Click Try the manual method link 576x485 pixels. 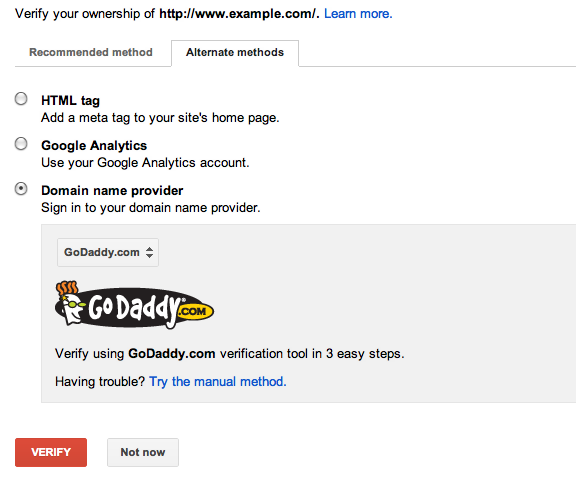(217, 381)
